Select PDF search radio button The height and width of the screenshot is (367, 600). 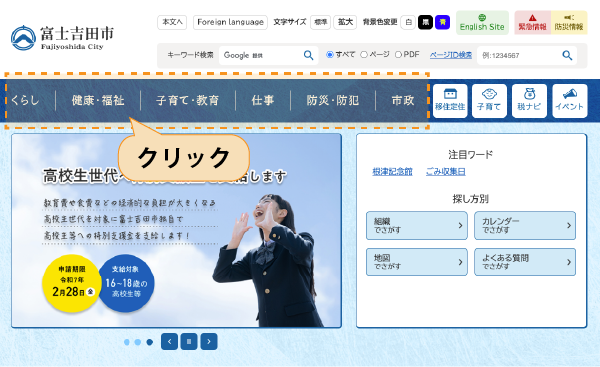(398, 55)
